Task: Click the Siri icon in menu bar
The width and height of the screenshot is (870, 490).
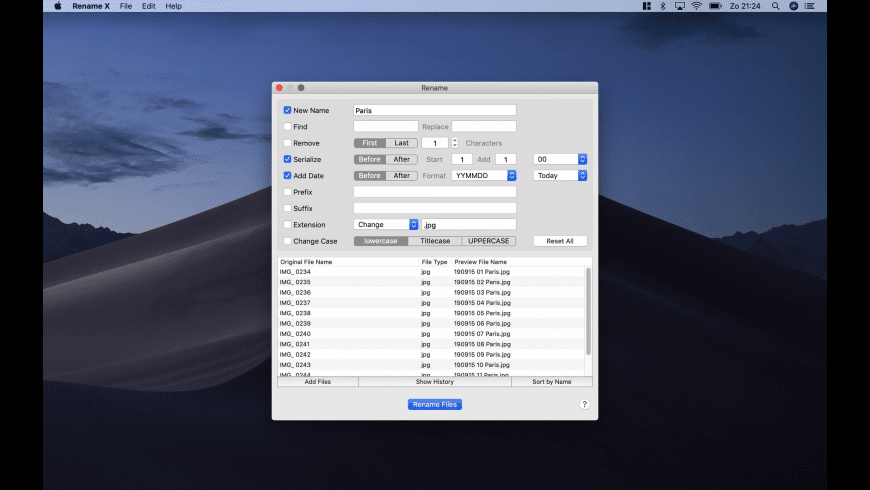Action: pos(793,6)
